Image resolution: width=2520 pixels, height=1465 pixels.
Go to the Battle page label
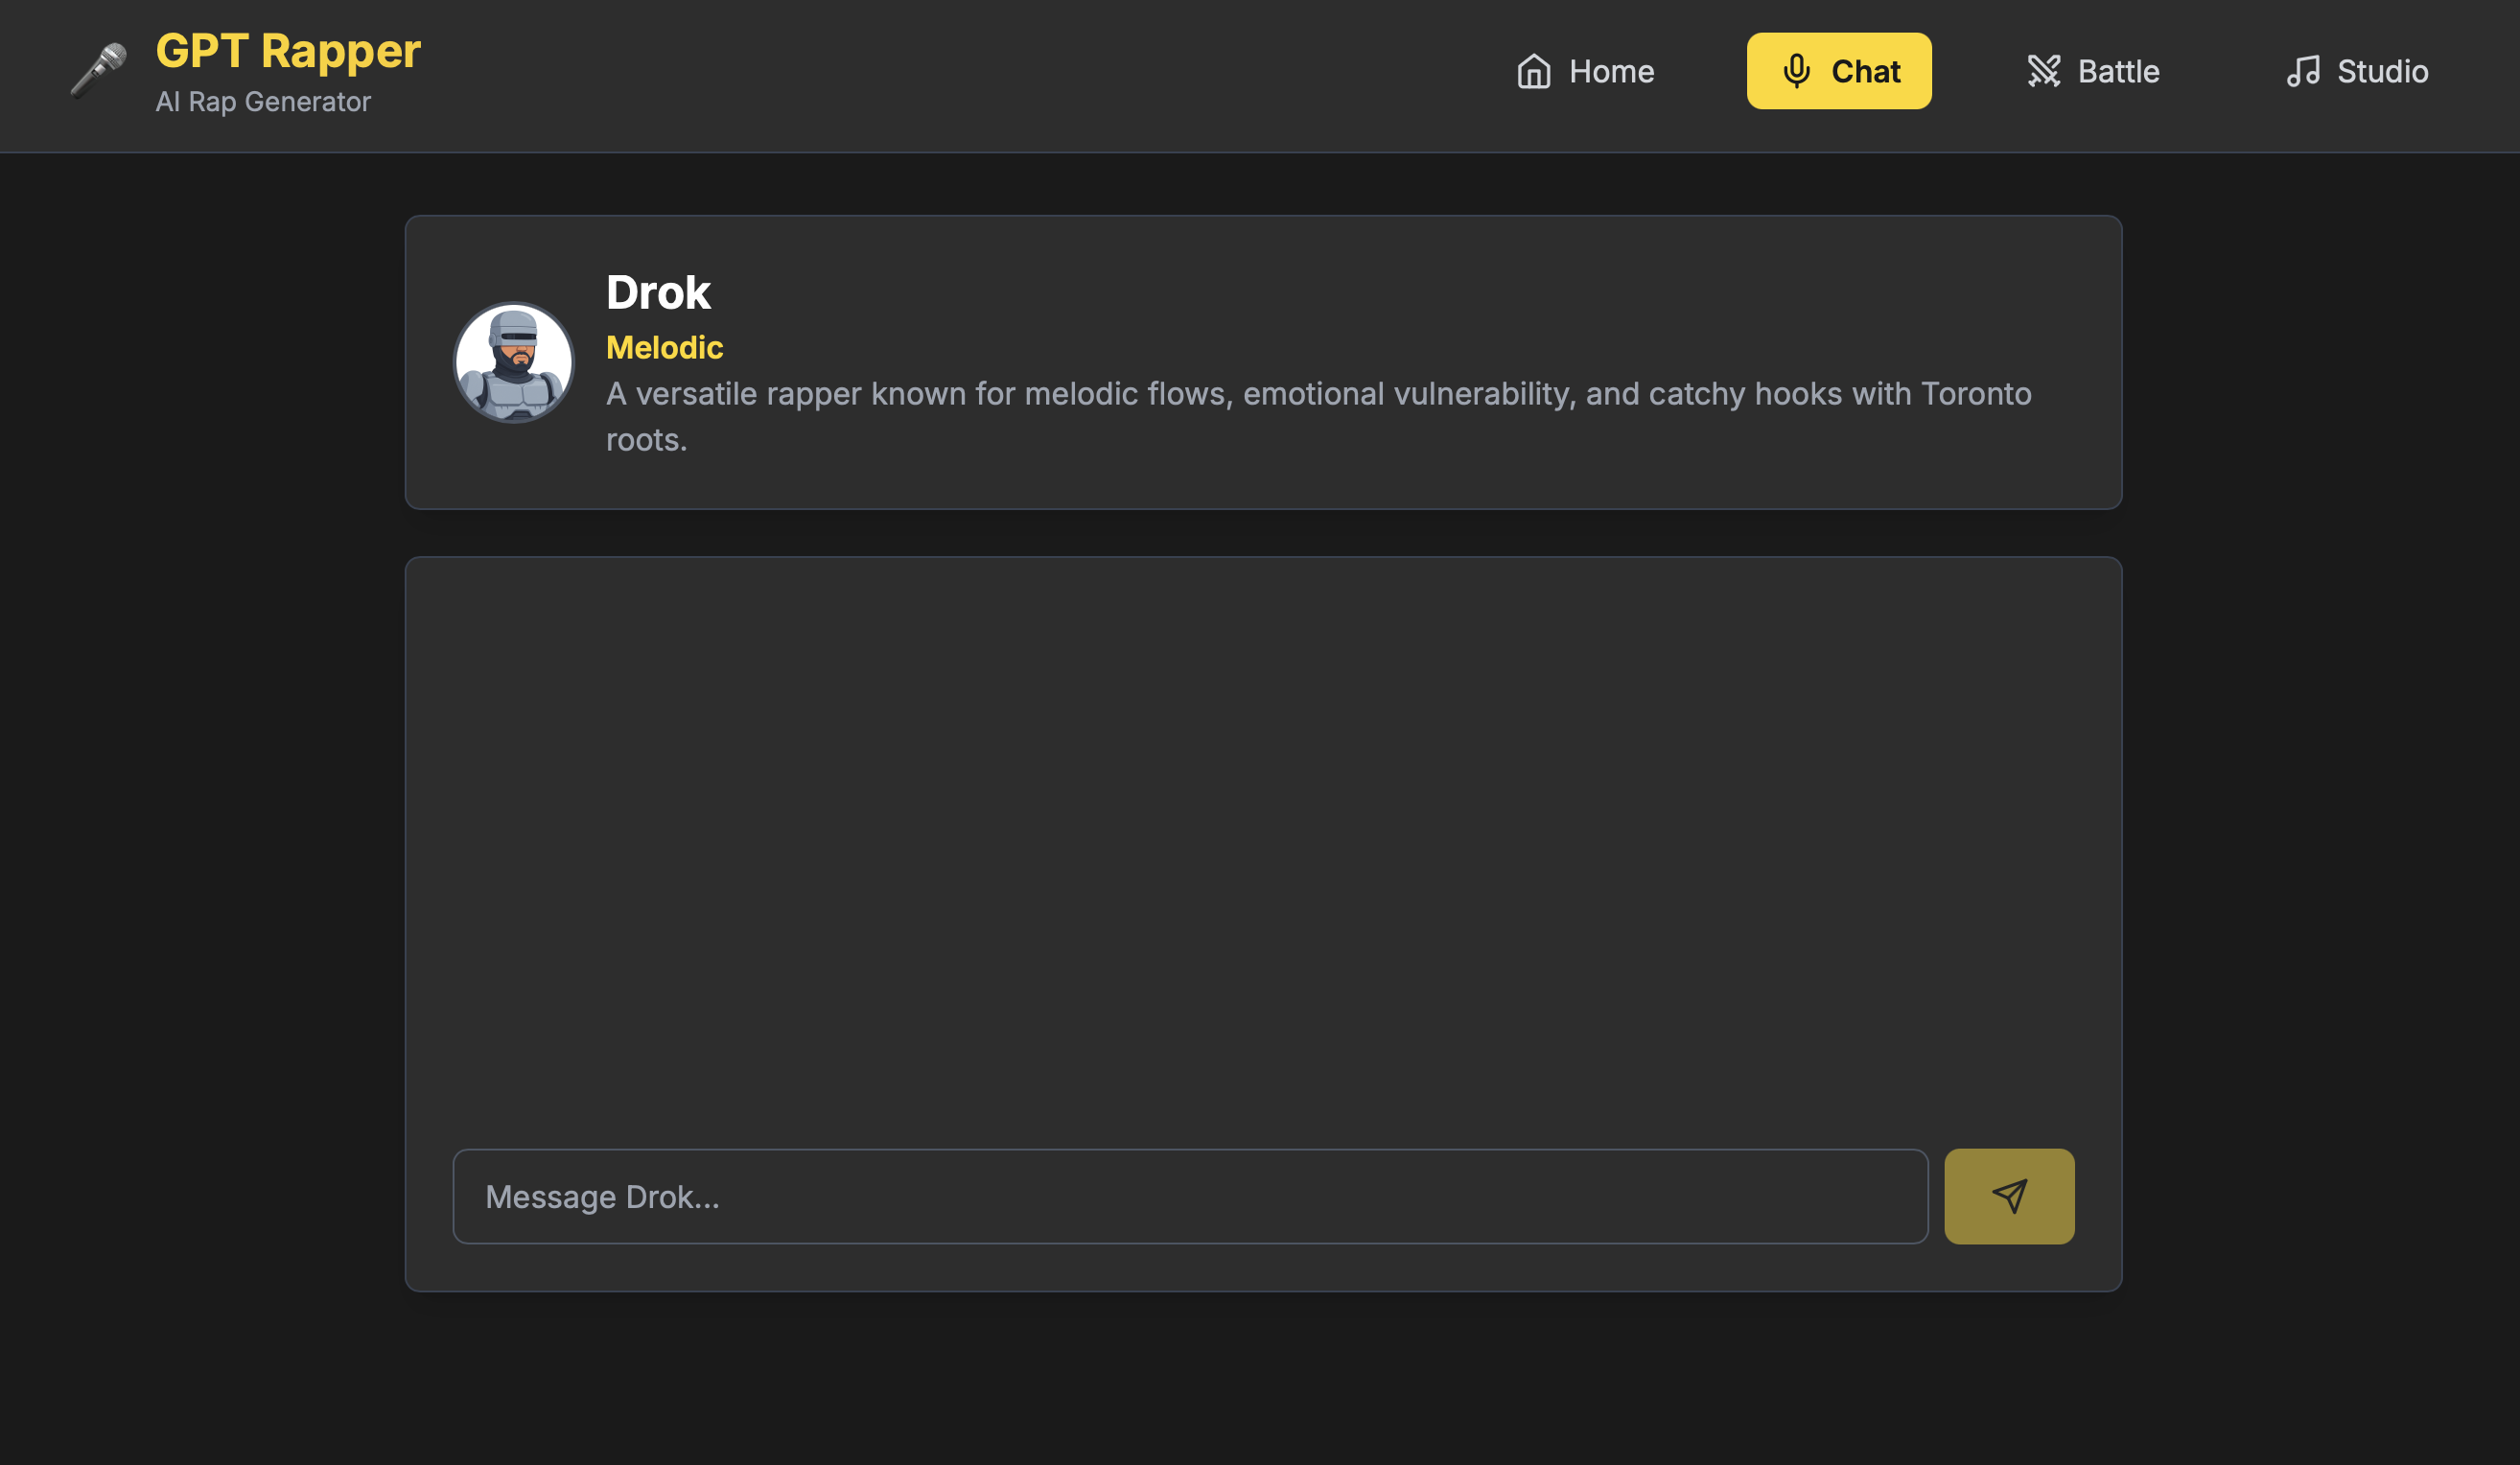tap(2118, 72)
